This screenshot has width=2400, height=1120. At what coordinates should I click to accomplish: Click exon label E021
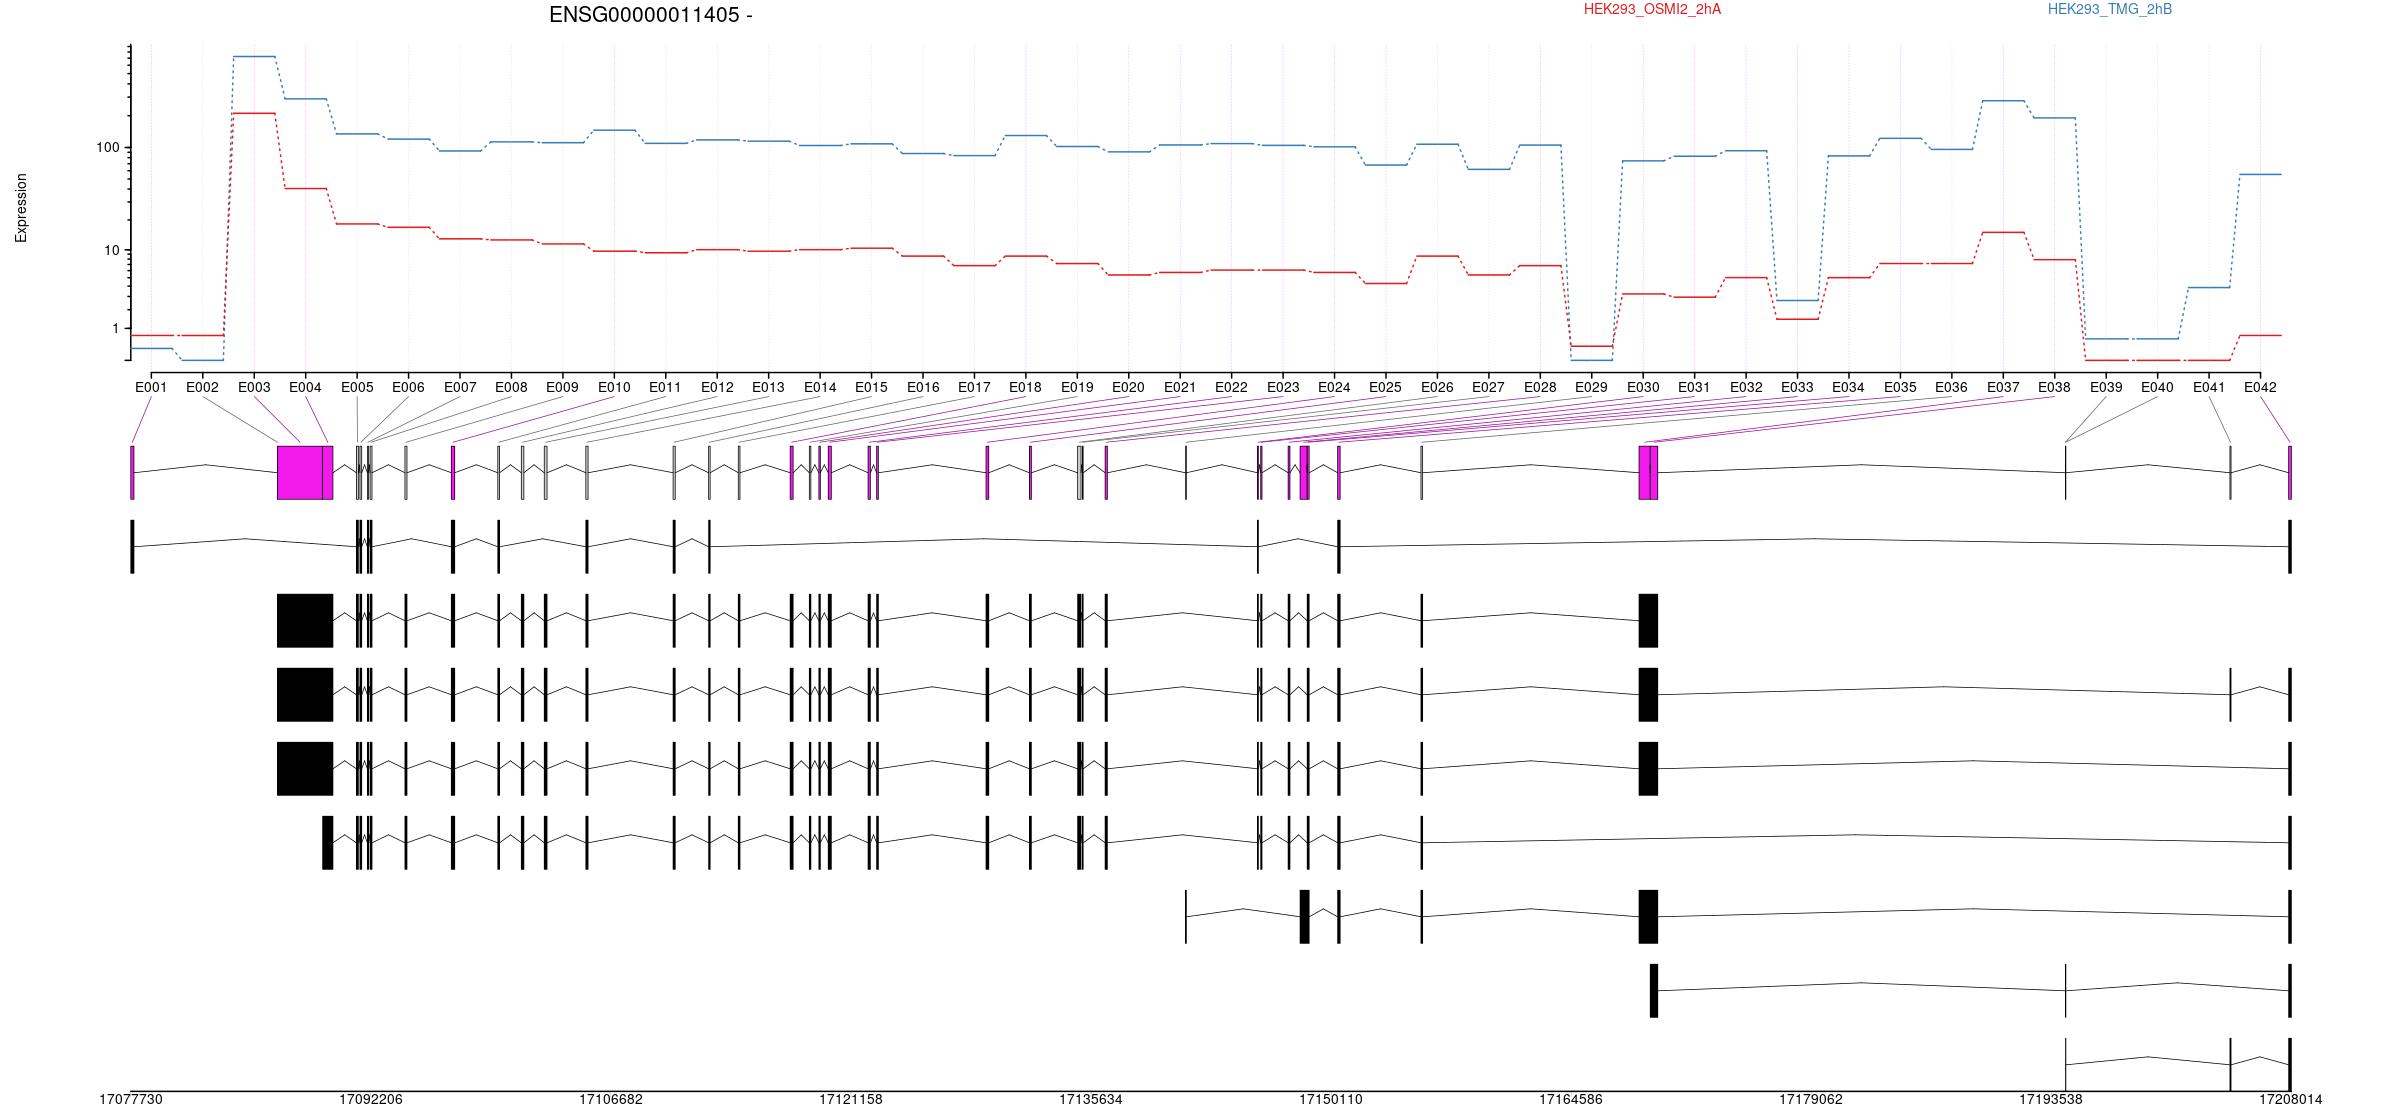click(1180, 387)
